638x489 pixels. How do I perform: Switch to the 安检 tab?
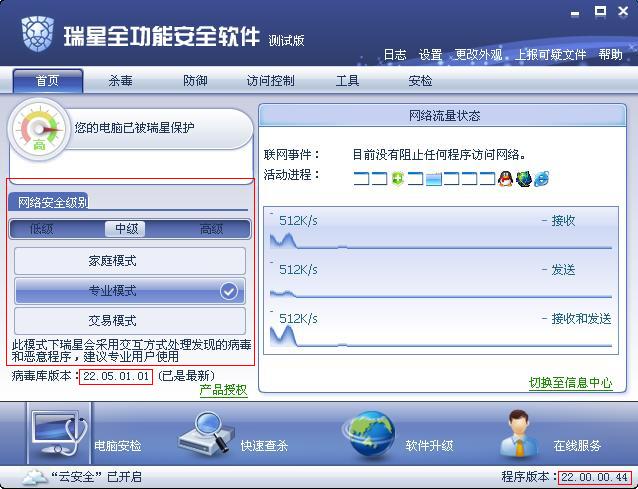(420, 81)
